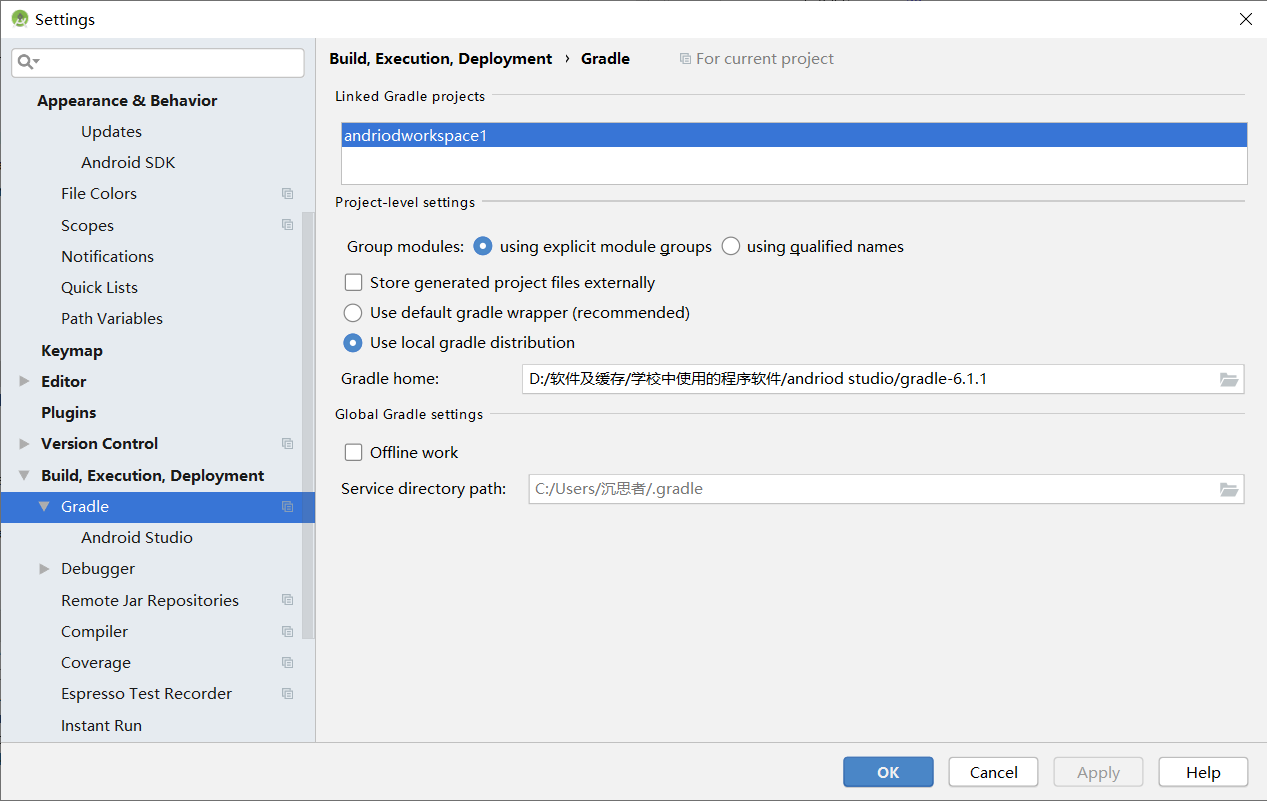The width and height of the screenshot is (1267, 801).
Task: Click the project-scope icon beside Espresso Test Recorder
Action: 288,694
